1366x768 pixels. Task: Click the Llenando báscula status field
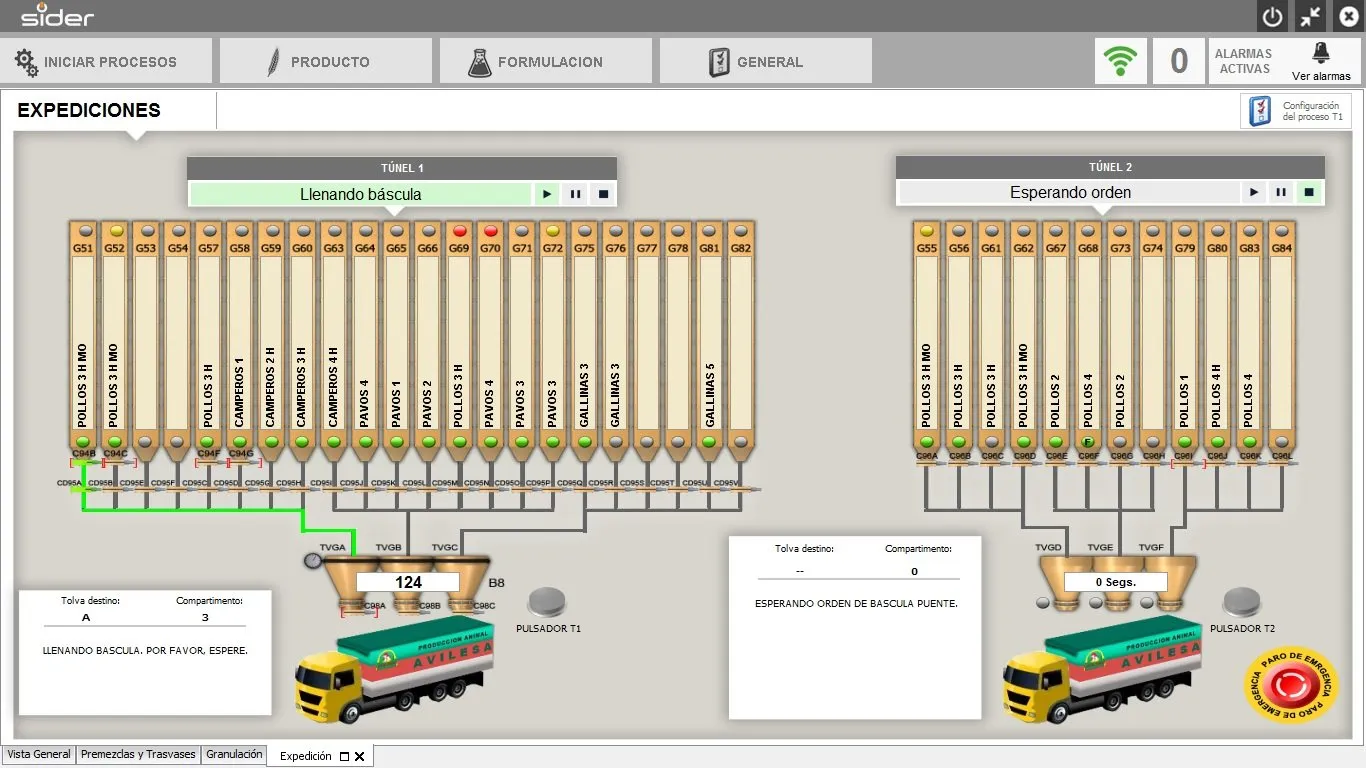pyautogui.click(x=361, y=194)
